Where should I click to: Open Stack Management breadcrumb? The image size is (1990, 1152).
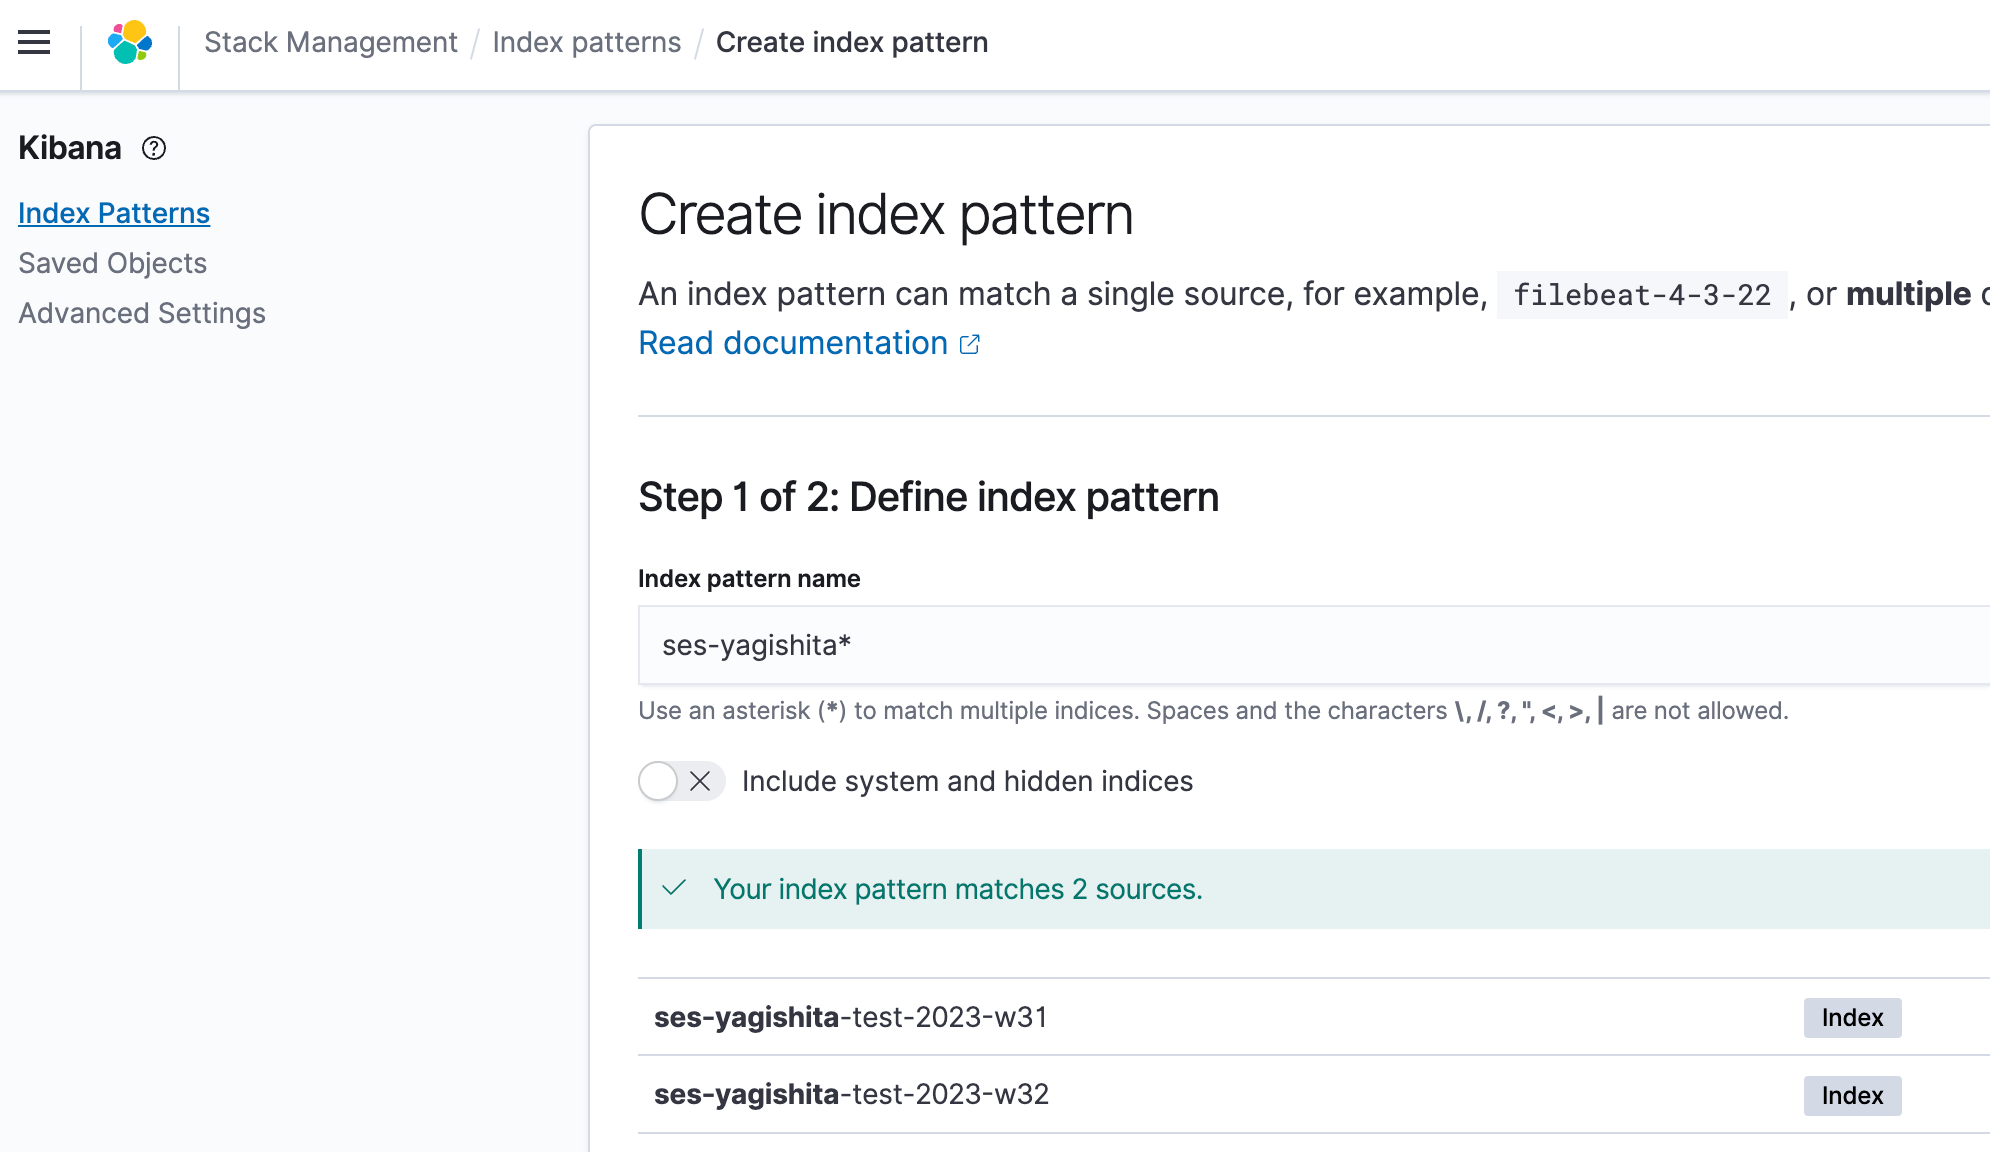[330, 42]
